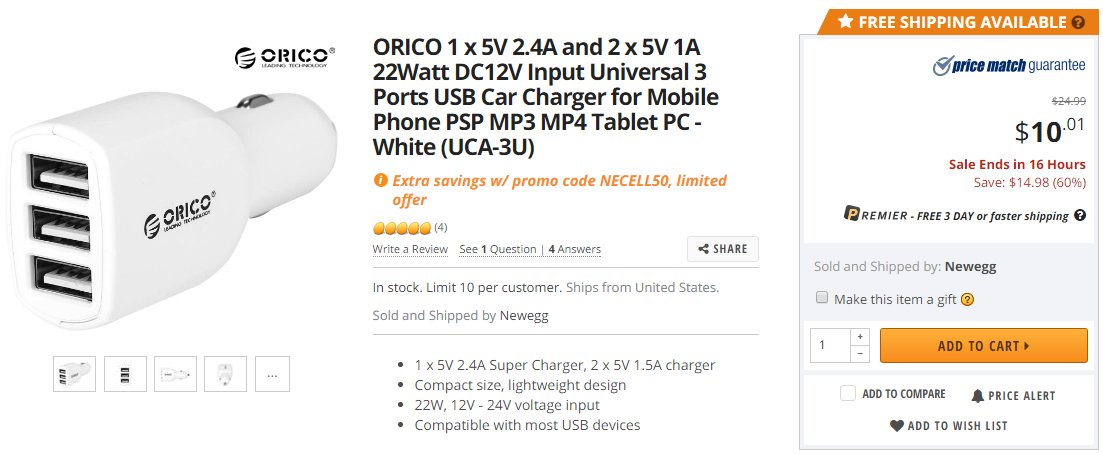Click the Premier shipping help question icon
Image resolution: width=1103 pixels, height=454 pixels.
(x=1079, y=216)
